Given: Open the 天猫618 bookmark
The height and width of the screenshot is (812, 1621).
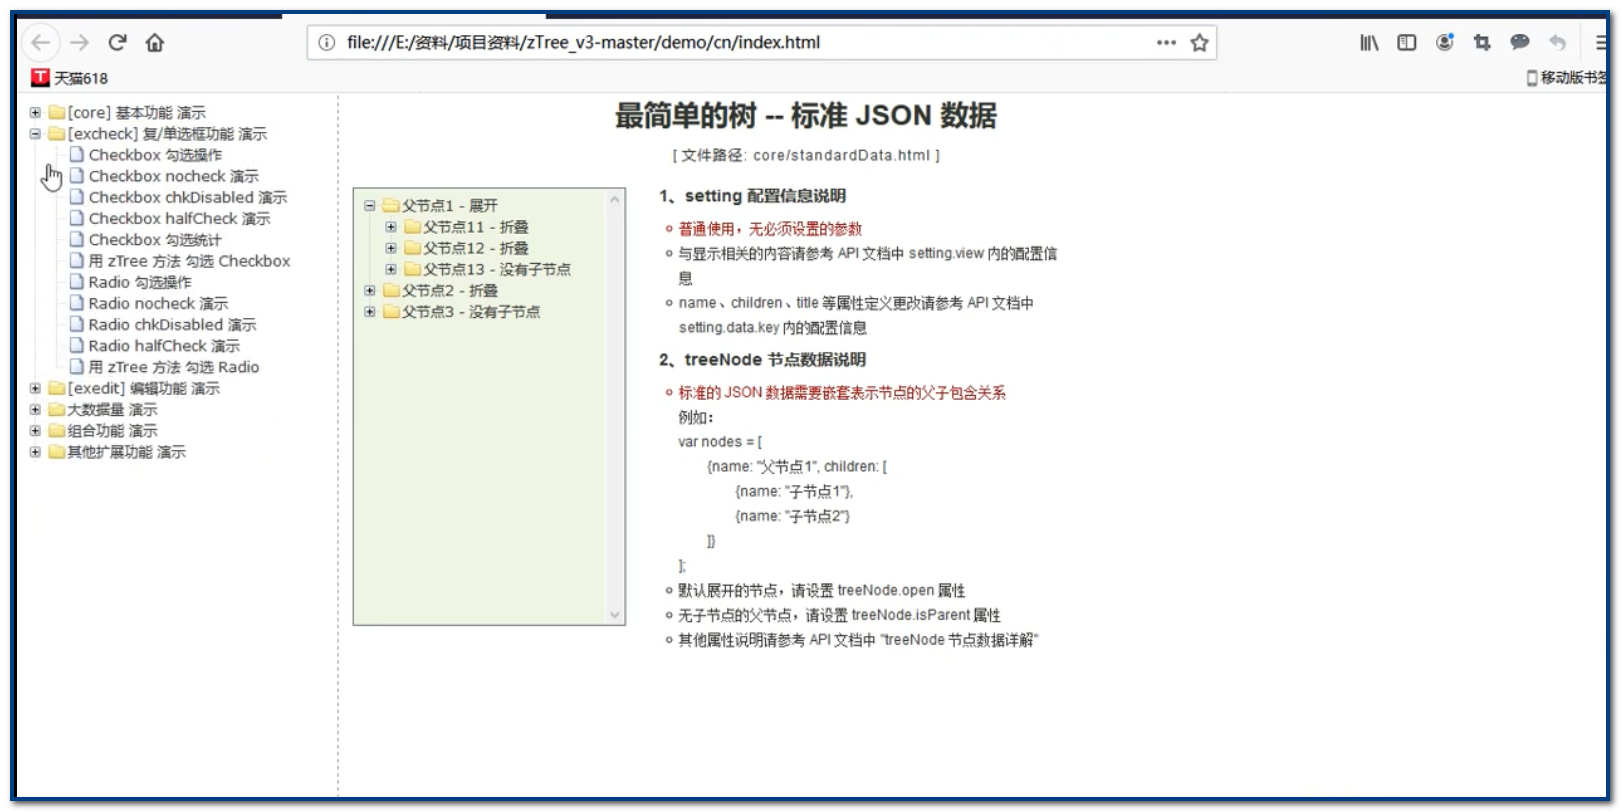Looking at the screenshot, I should tap(70, 78).
